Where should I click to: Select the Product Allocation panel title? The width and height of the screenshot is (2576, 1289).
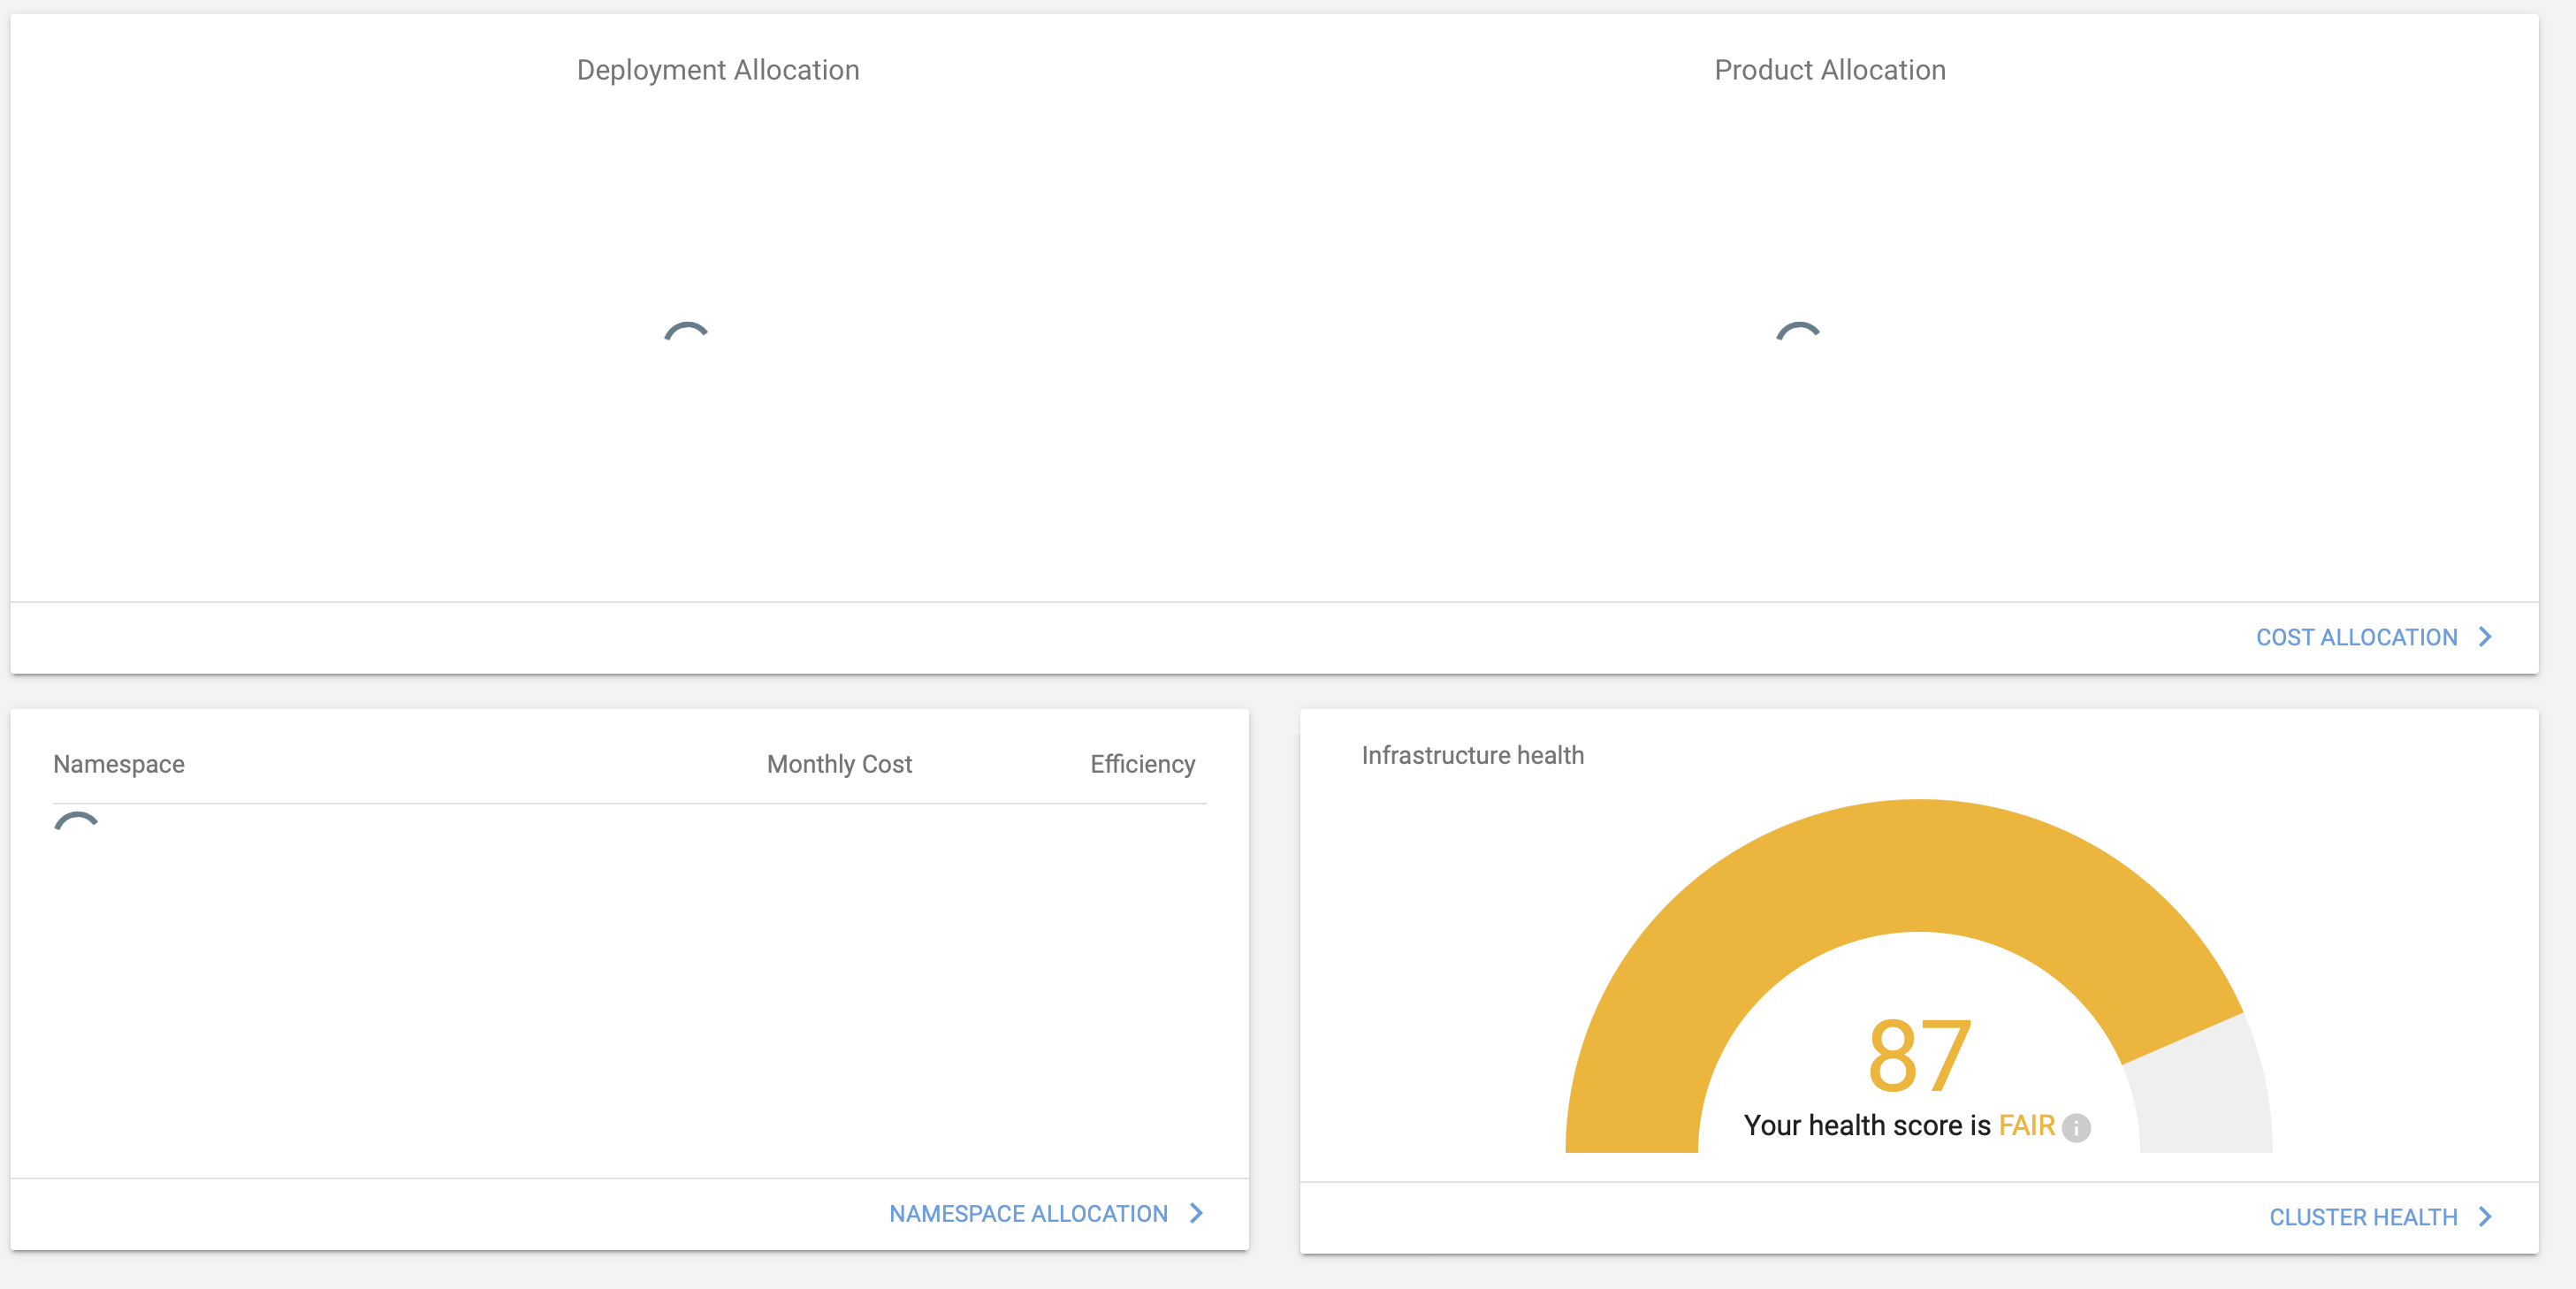tap(1829, 69)
